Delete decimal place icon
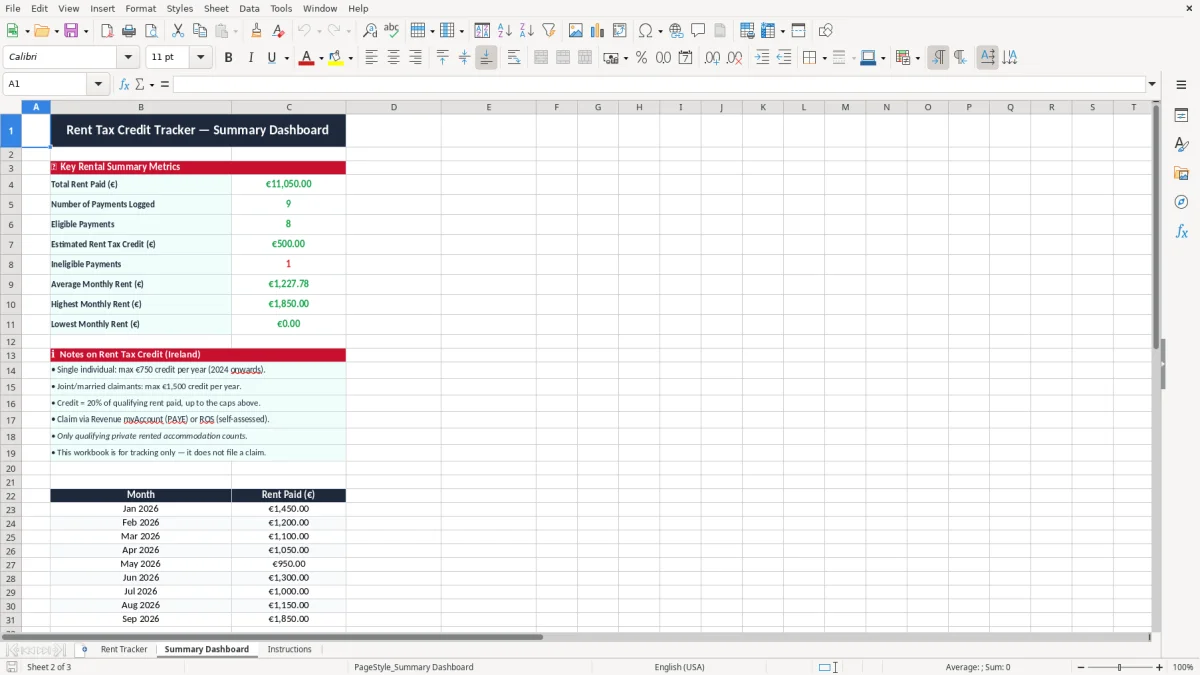 (734, 58)
